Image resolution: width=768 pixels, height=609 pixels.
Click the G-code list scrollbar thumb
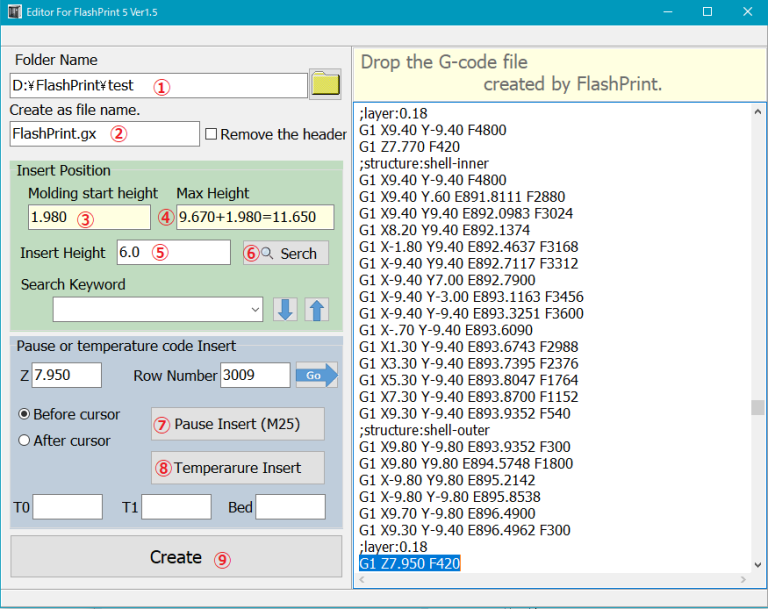(758, 407)
